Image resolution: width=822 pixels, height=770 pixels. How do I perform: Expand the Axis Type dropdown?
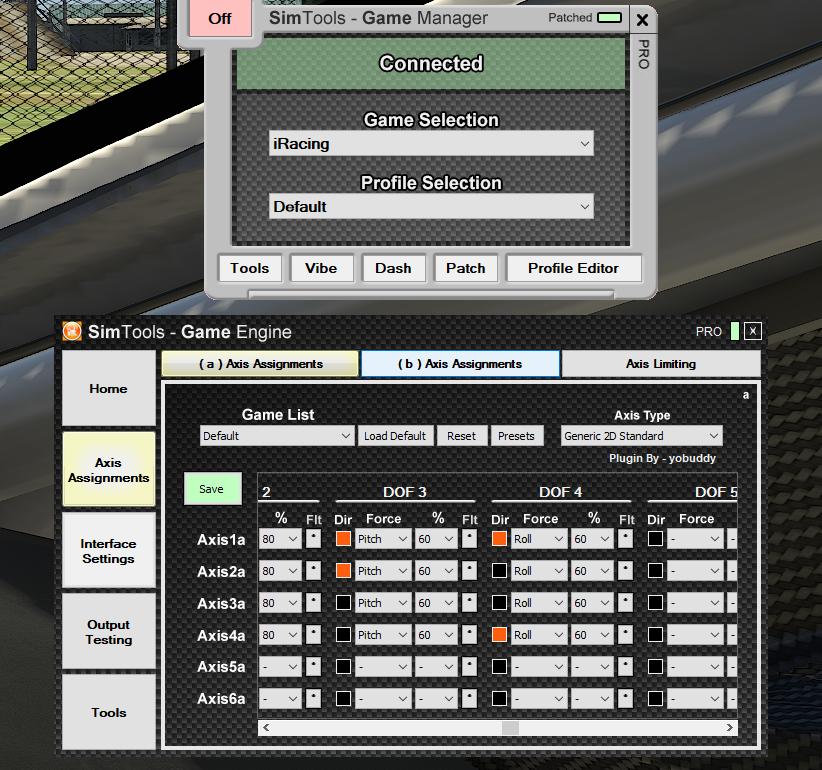641,436
